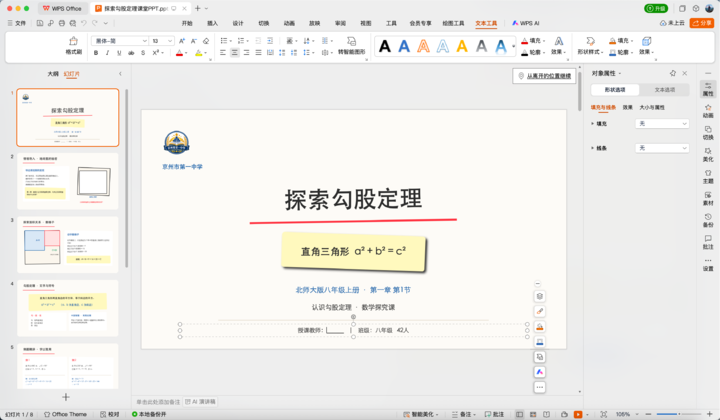Pin the 对象属性 panel
Screen dimensions: 720x420
pyautogui.click(x=673, y=73)
